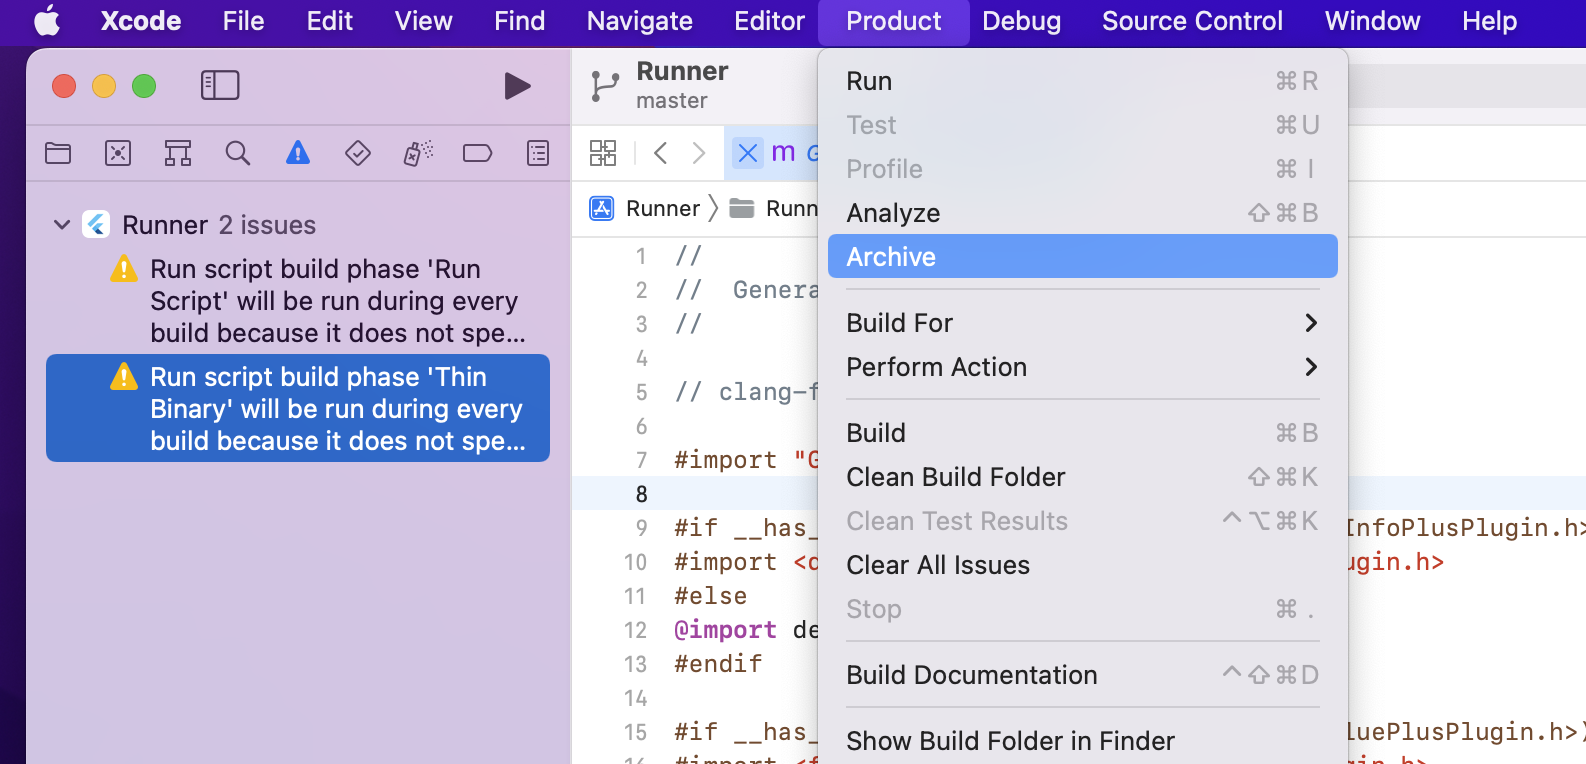Click the source control branch icon

(604, 86)
